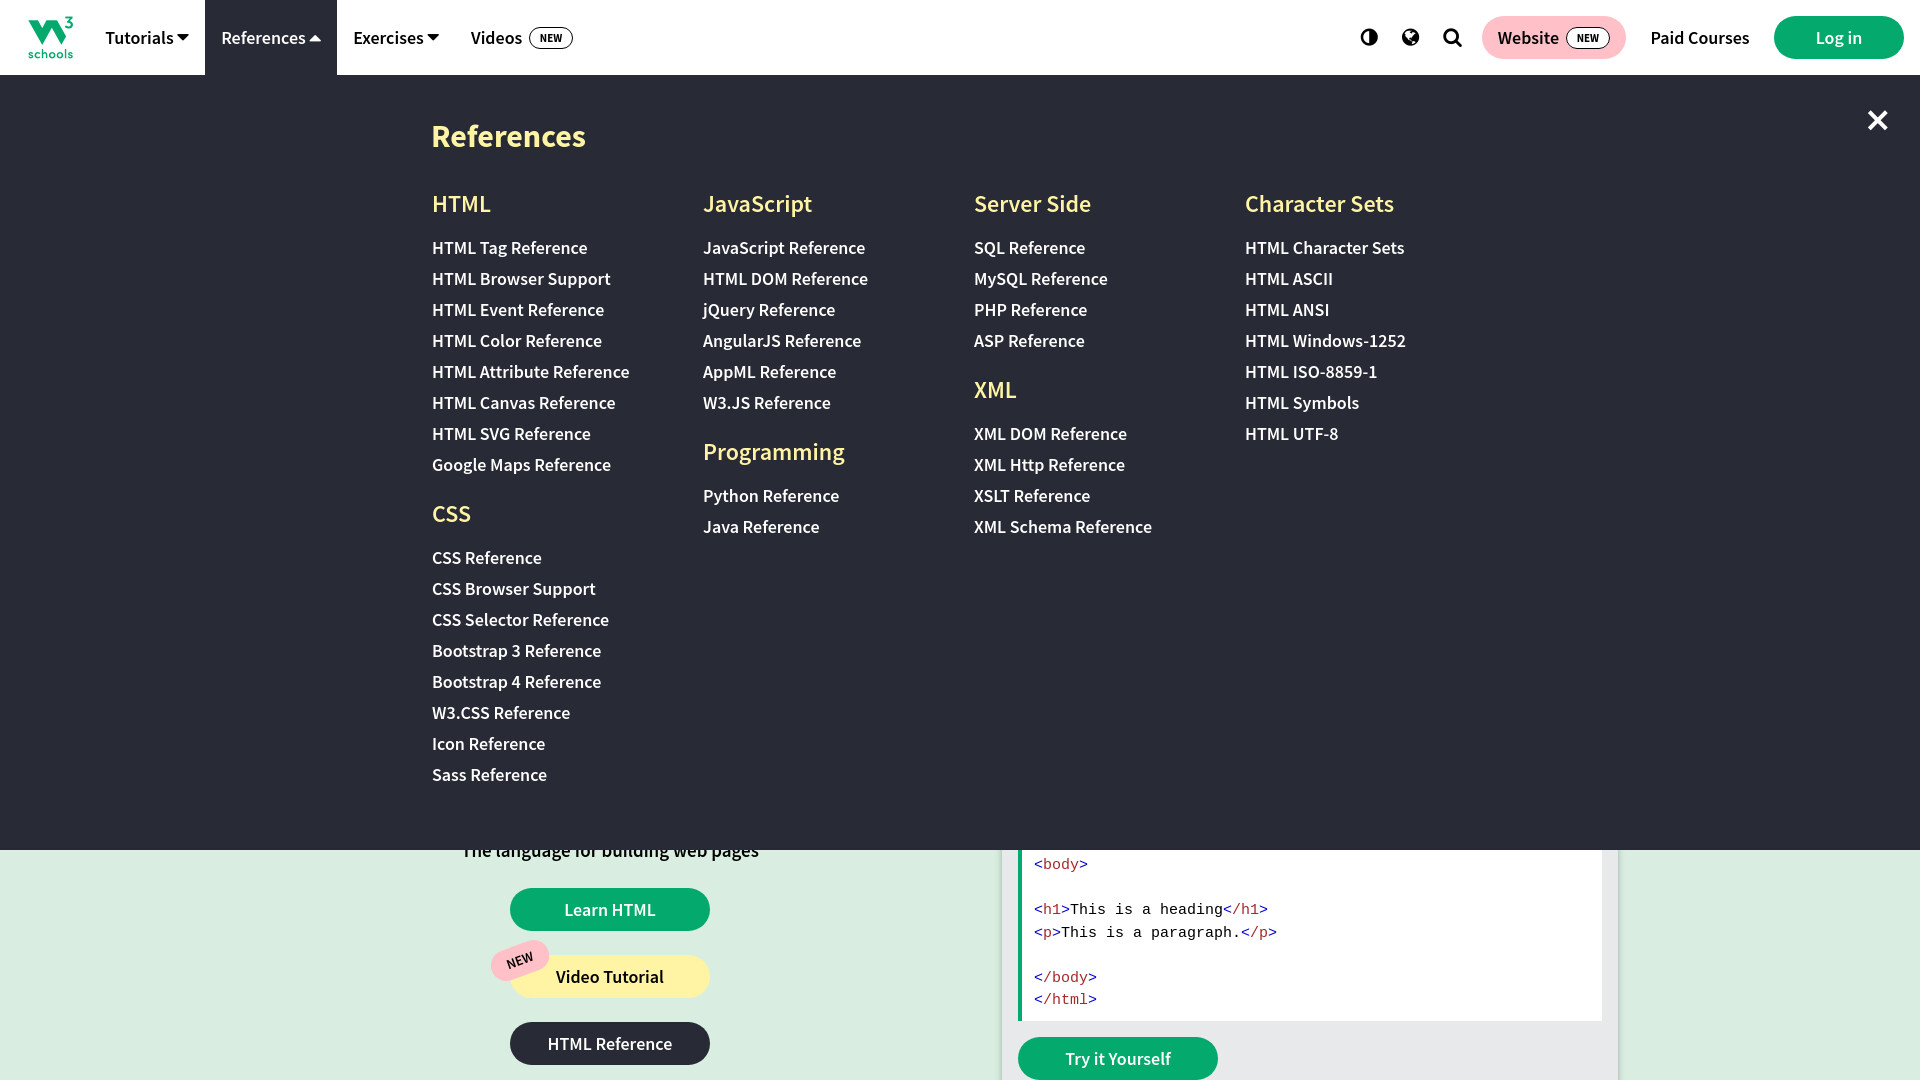1920x1080 pixels.
Task: Open Bootstrap 3 Reference
Action: click(x=516, y=651)
